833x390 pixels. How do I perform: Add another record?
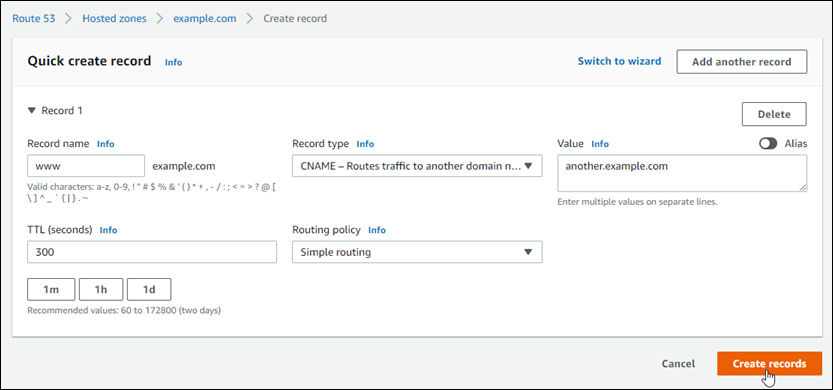pyautogui.click(x=742, y=62)
